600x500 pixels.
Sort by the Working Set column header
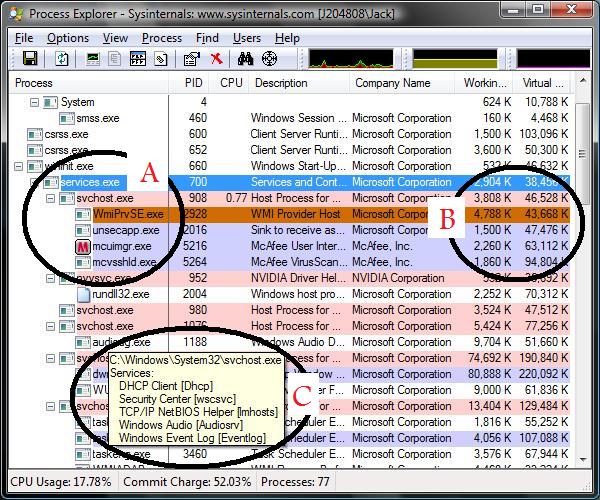tap(485, 83)
